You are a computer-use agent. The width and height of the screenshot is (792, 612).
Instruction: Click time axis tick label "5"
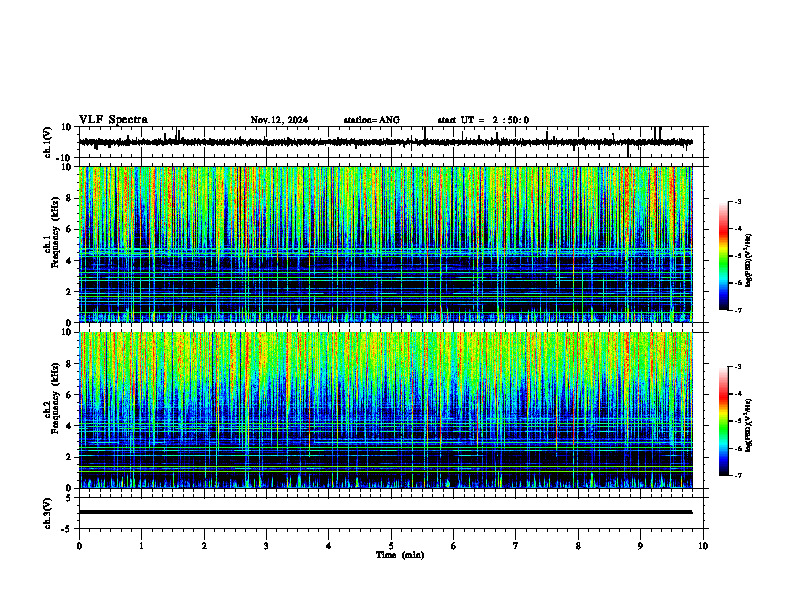(x=391, y=546)
